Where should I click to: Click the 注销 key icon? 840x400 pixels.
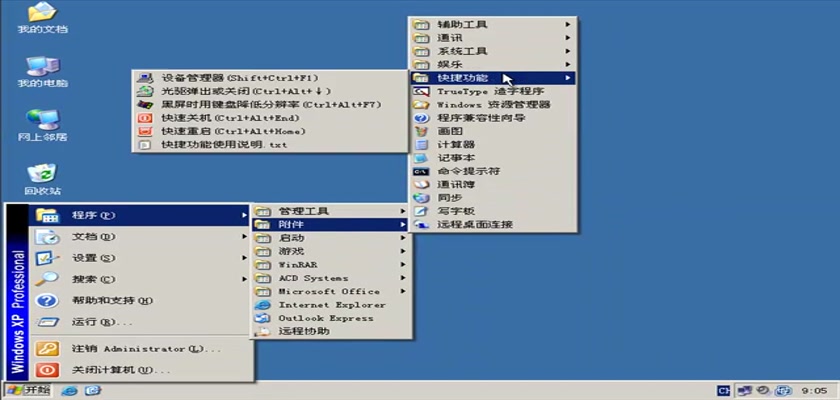(x=47, y=349)
